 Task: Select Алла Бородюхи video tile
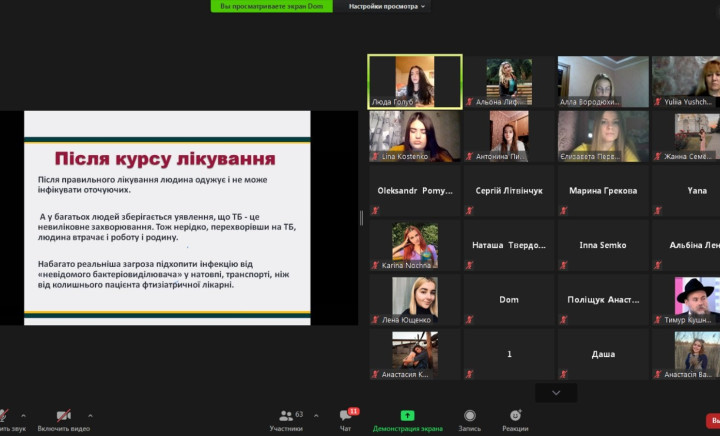click(x=603, y=82)
